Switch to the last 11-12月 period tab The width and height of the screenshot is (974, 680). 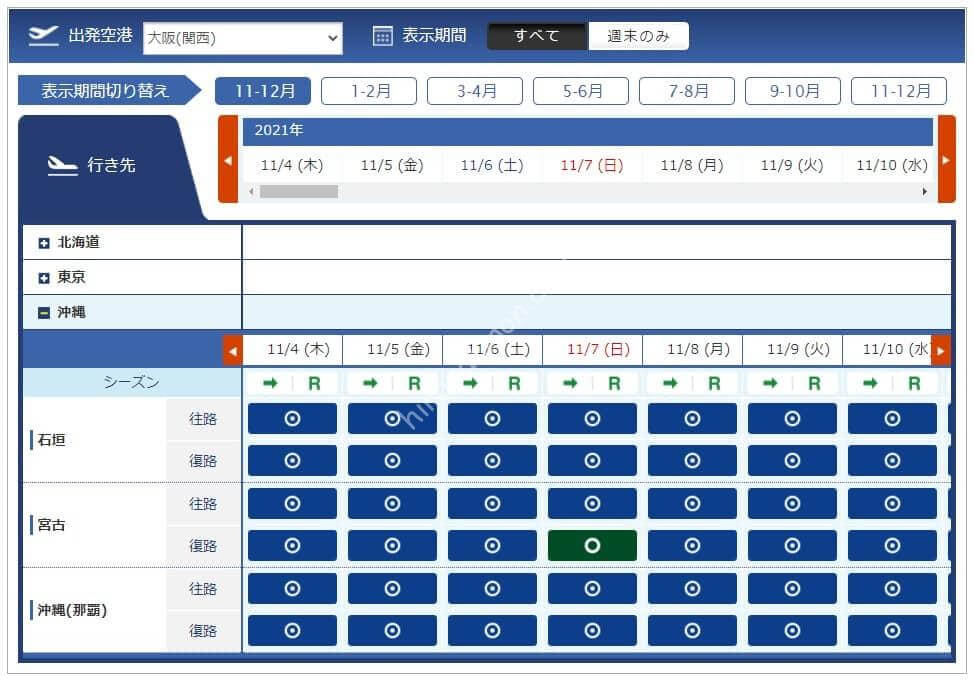(x=899, y=91)
